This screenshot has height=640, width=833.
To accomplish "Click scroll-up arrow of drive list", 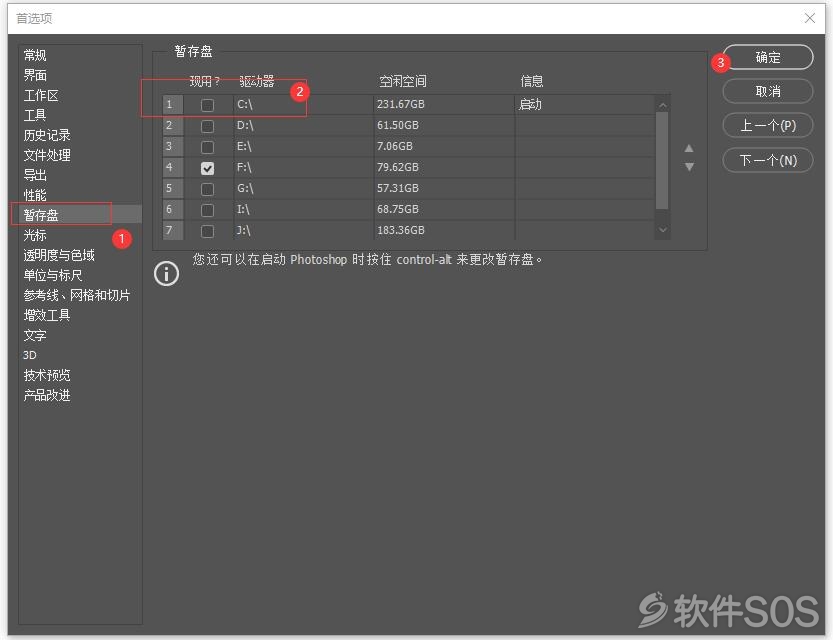I will coord(662,106).
